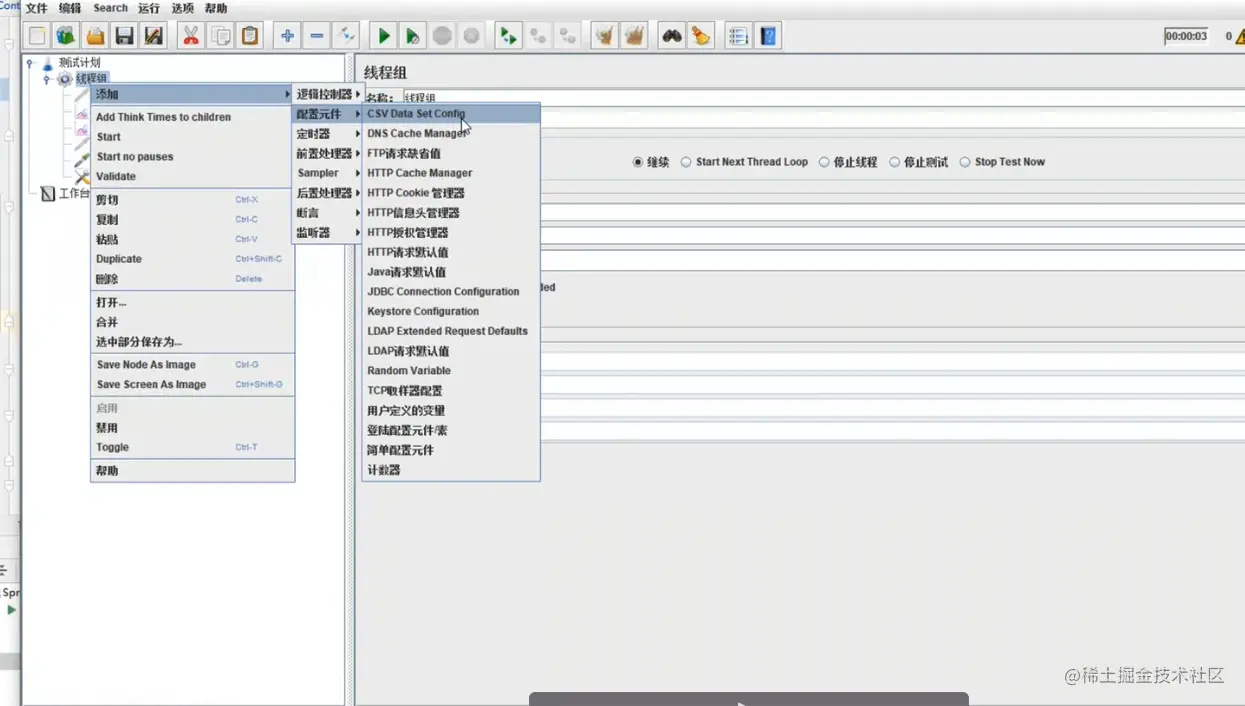
Task: Click the Collapse All minus icon
Action: 317,36
